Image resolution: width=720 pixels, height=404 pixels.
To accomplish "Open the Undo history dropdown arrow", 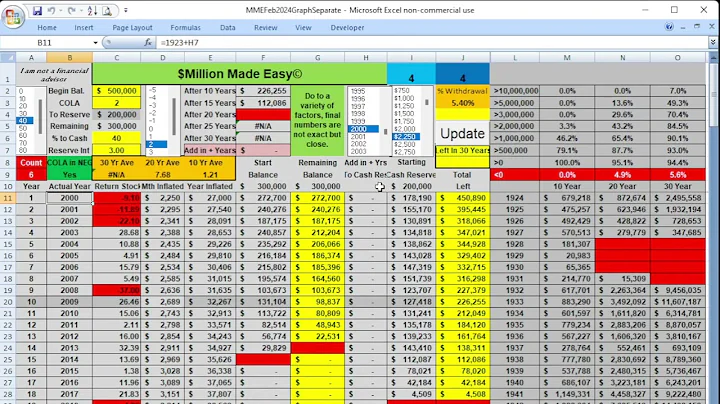I will [60, 10].
